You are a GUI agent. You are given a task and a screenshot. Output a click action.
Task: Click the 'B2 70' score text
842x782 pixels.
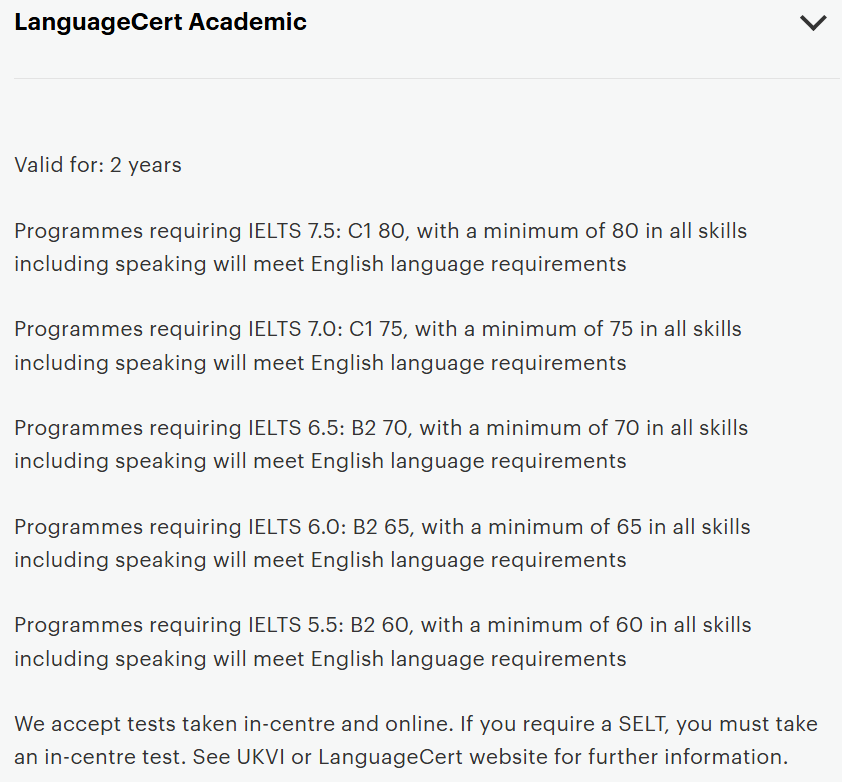(x=381, y=428)
